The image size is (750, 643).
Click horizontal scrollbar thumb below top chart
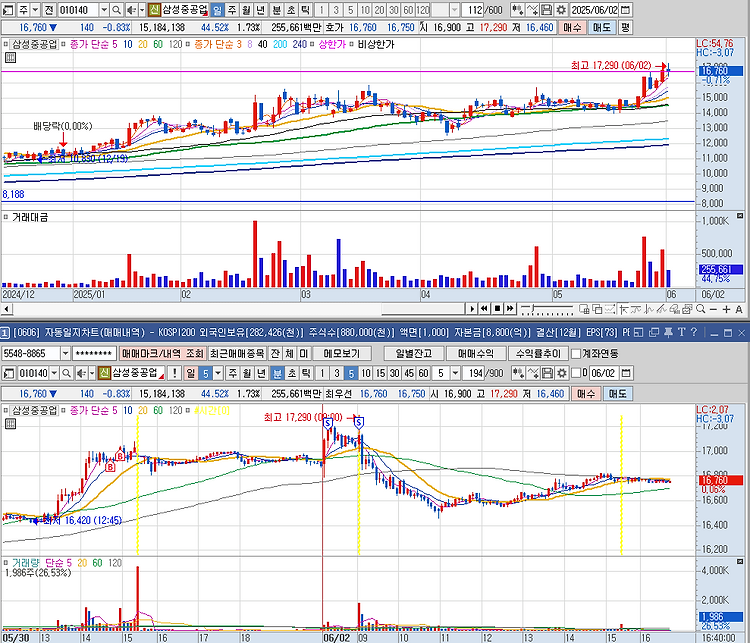click(423, 309)
